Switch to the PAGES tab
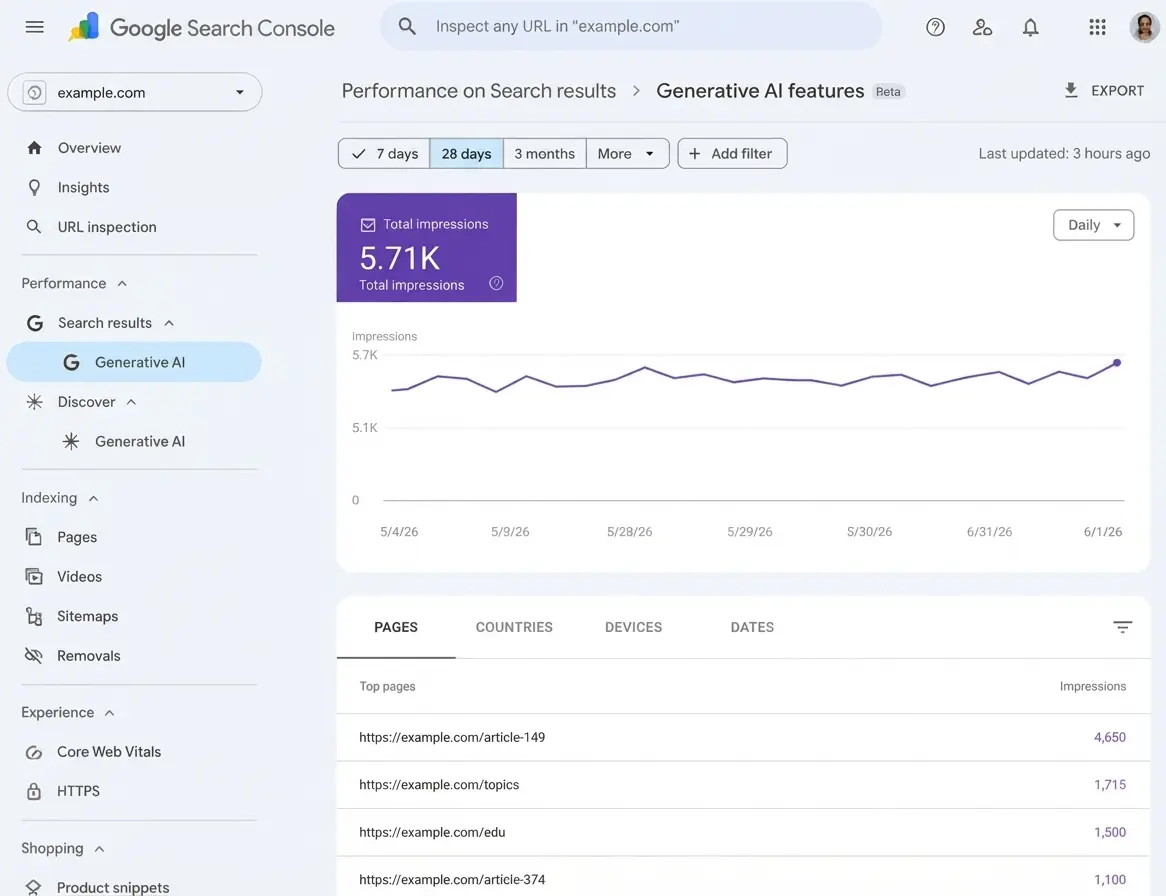 396,627
